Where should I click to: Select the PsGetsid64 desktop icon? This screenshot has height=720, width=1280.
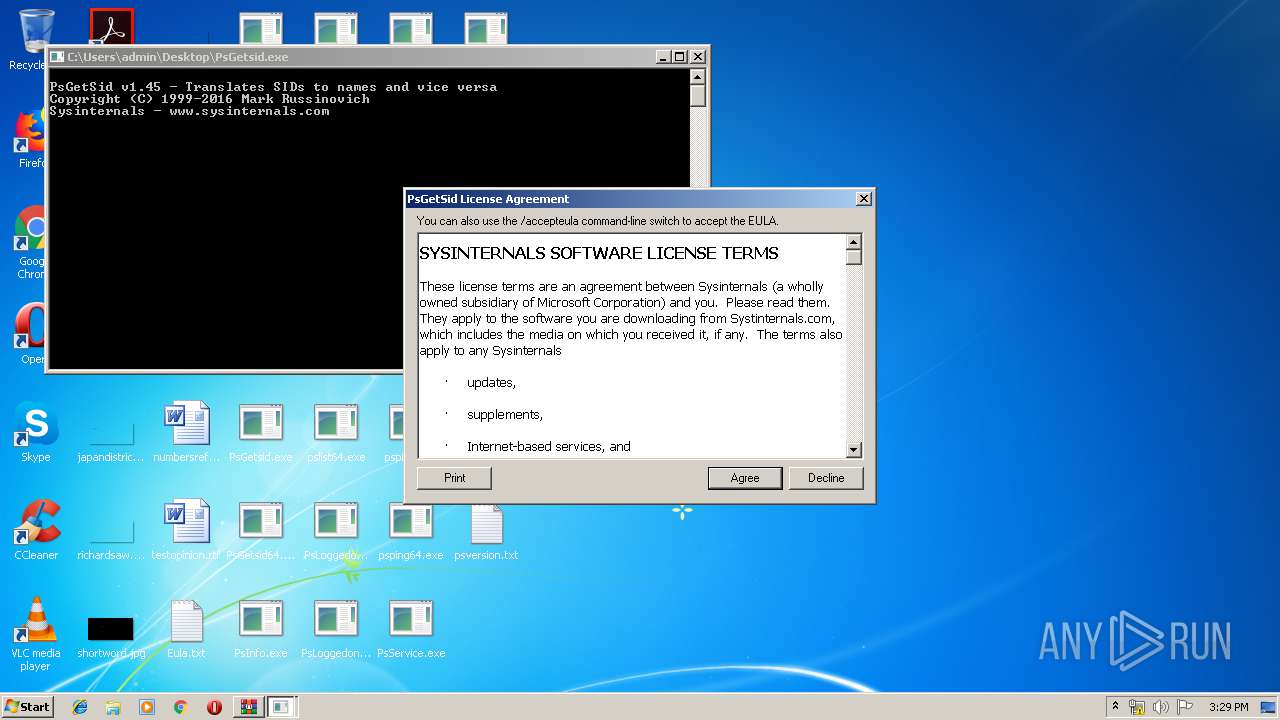(261, 530)
